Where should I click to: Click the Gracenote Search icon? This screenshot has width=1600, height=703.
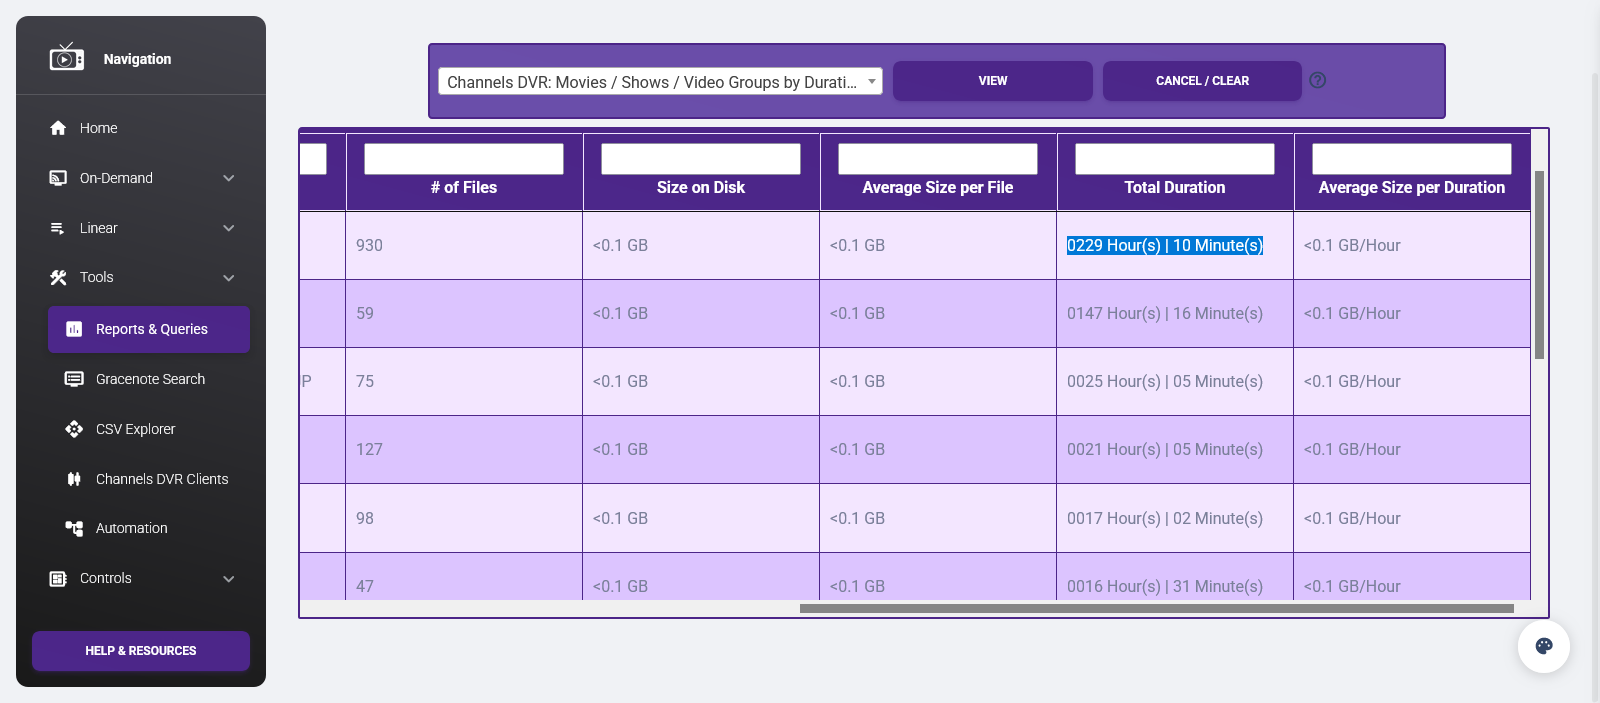pos(74,379)
